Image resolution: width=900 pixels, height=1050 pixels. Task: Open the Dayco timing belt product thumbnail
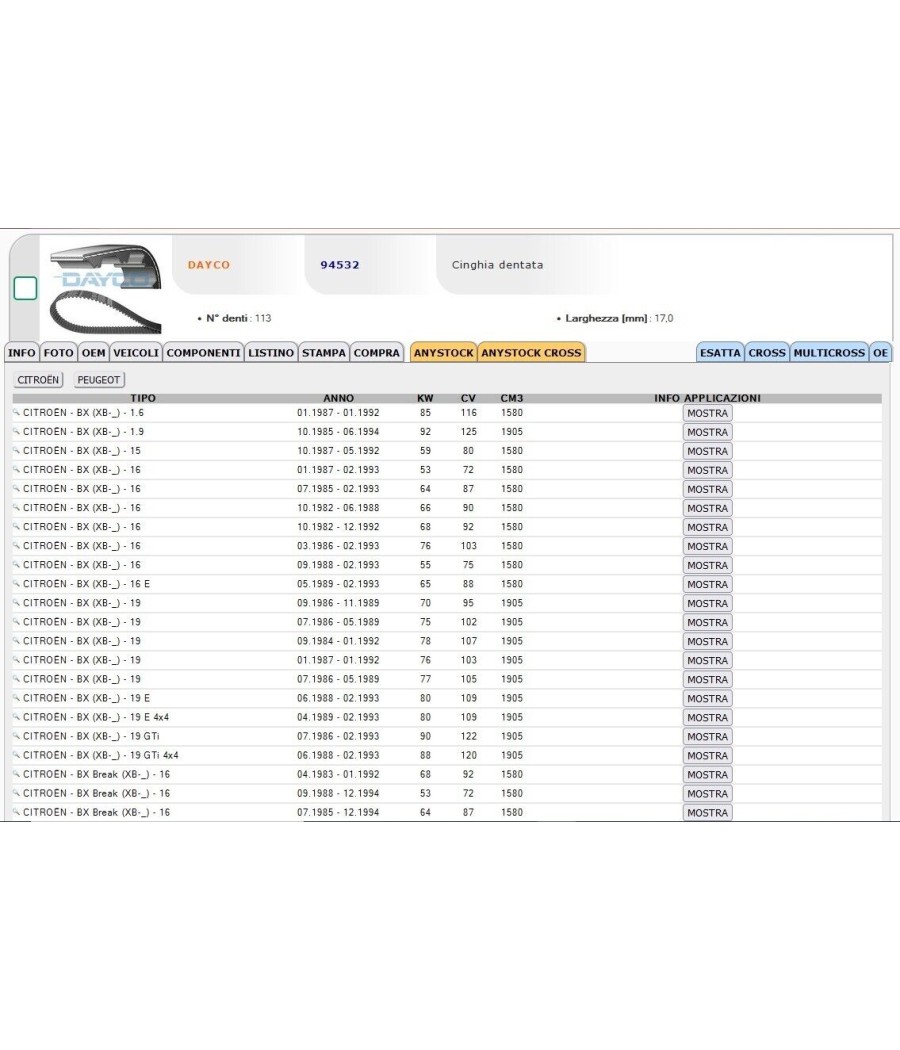pyautogui.click(x=106, y=289)
